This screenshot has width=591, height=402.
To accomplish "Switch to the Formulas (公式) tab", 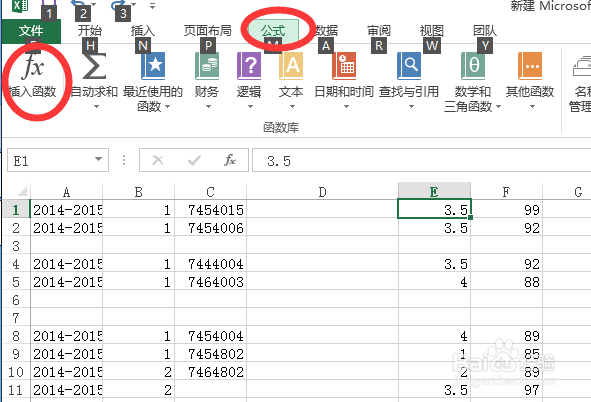I will (273, 31).
